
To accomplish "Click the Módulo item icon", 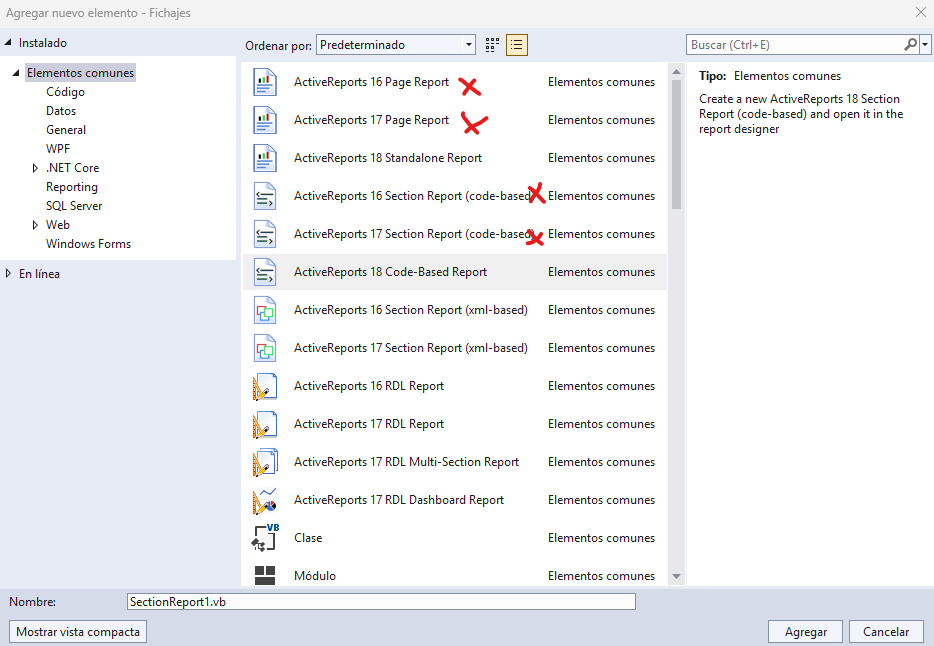I will (x=264, y=575).
